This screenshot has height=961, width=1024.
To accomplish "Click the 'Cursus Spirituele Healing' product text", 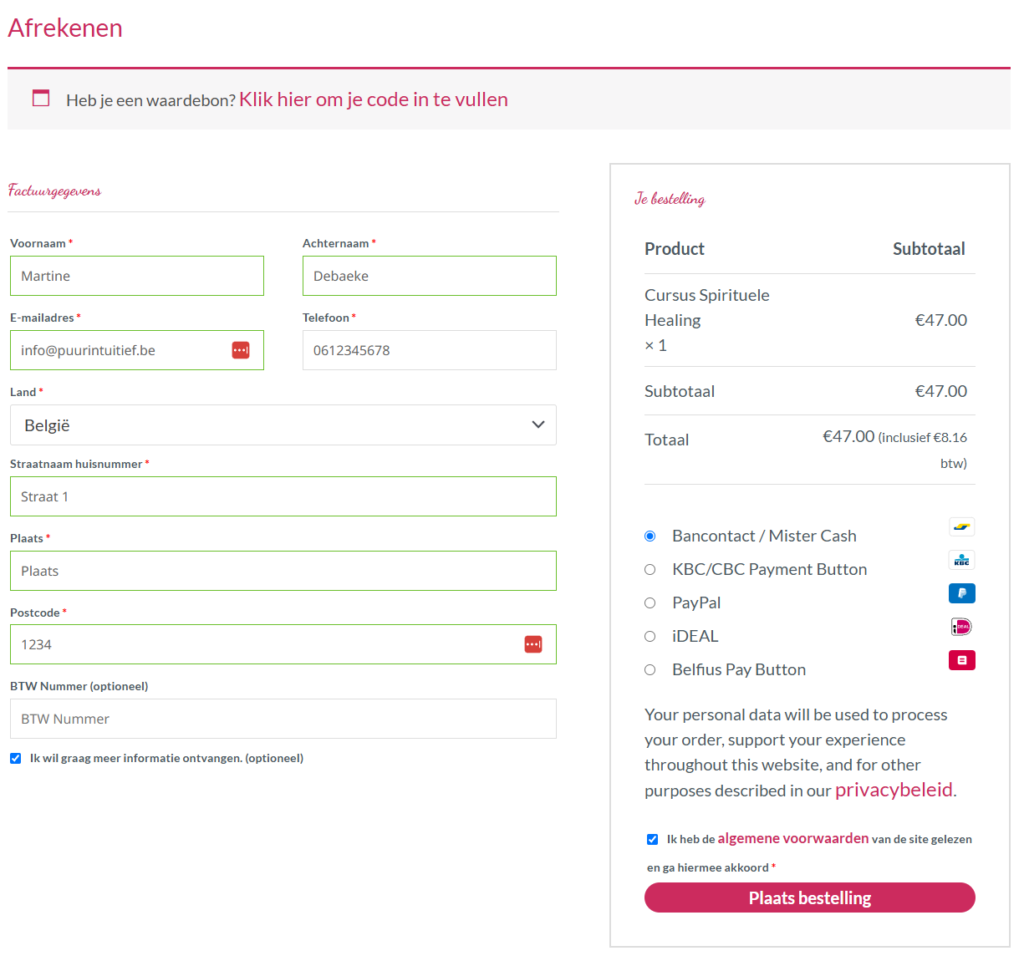I will tap(707, 307).
